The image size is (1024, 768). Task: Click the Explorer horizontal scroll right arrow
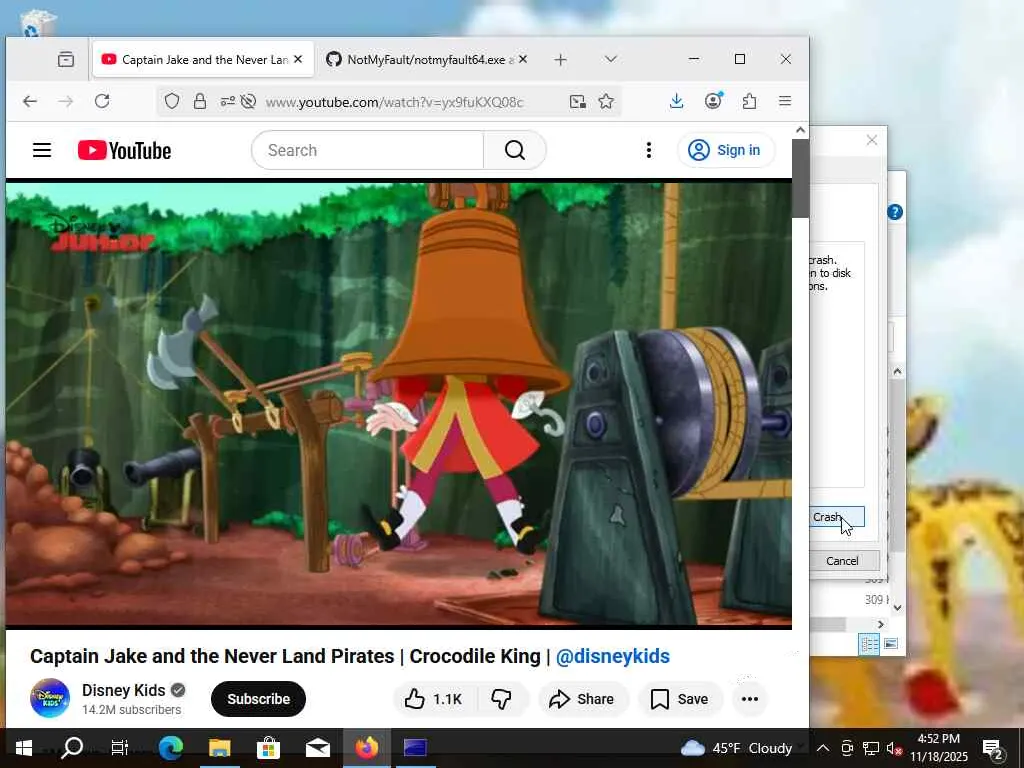880,624
